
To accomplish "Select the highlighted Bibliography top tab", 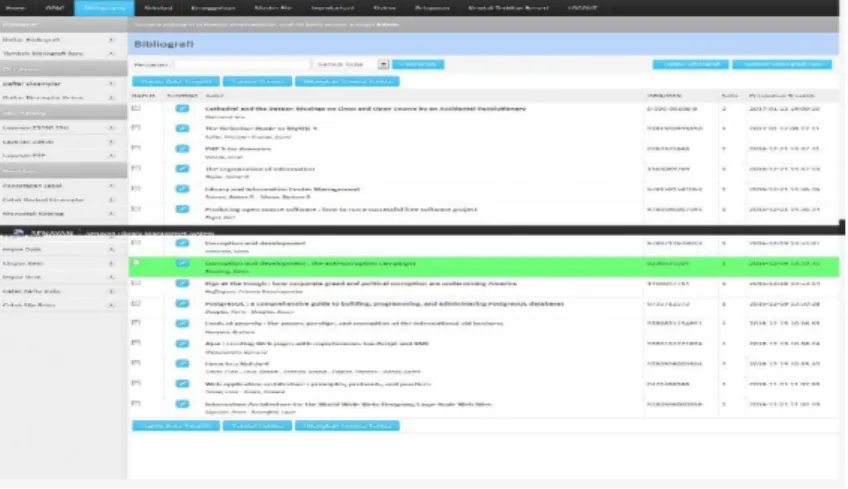I will [104, 8].
